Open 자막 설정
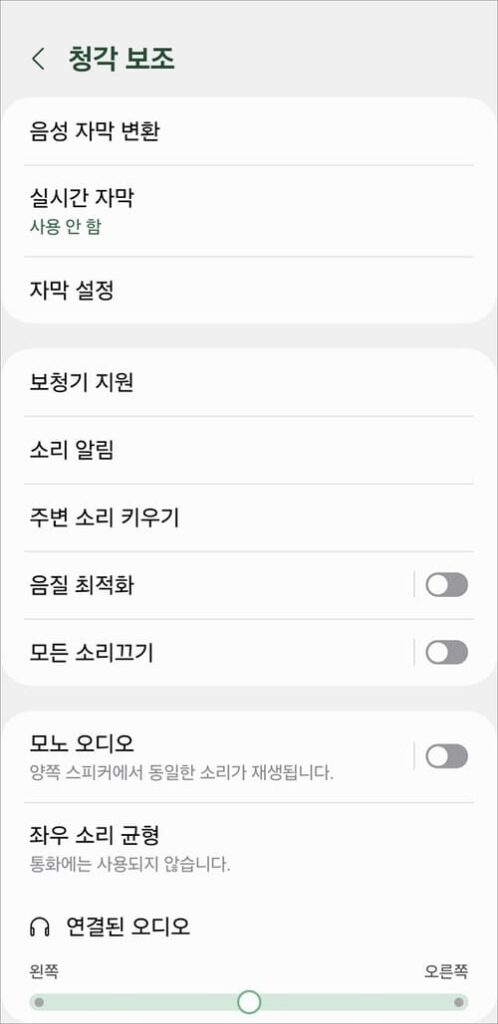The width and height of the screenshot is (498, 1024). point(249,290)
